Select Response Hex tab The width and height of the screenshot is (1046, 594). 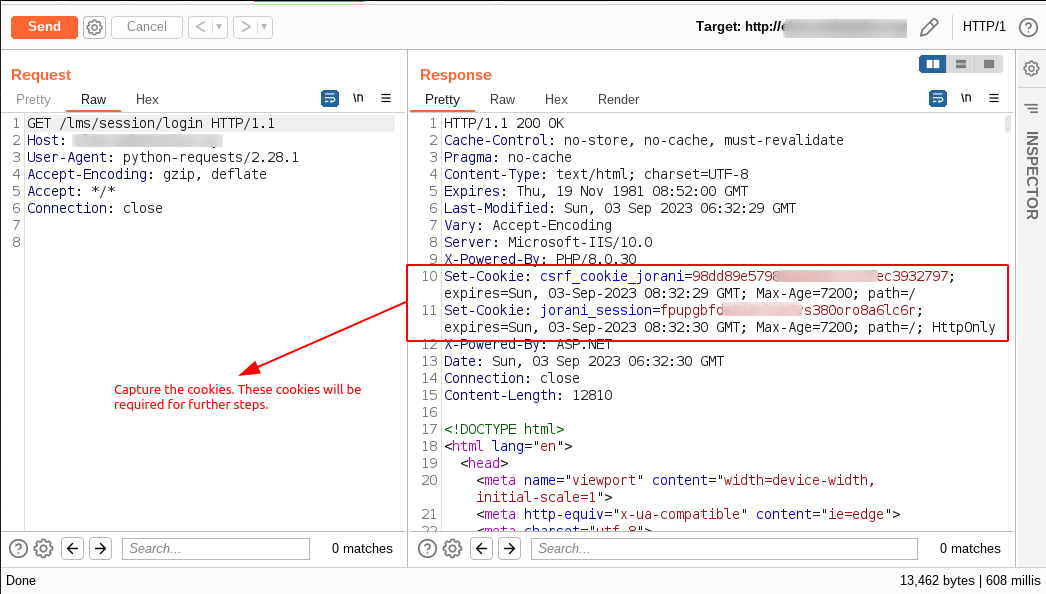[x=556, y=99]
